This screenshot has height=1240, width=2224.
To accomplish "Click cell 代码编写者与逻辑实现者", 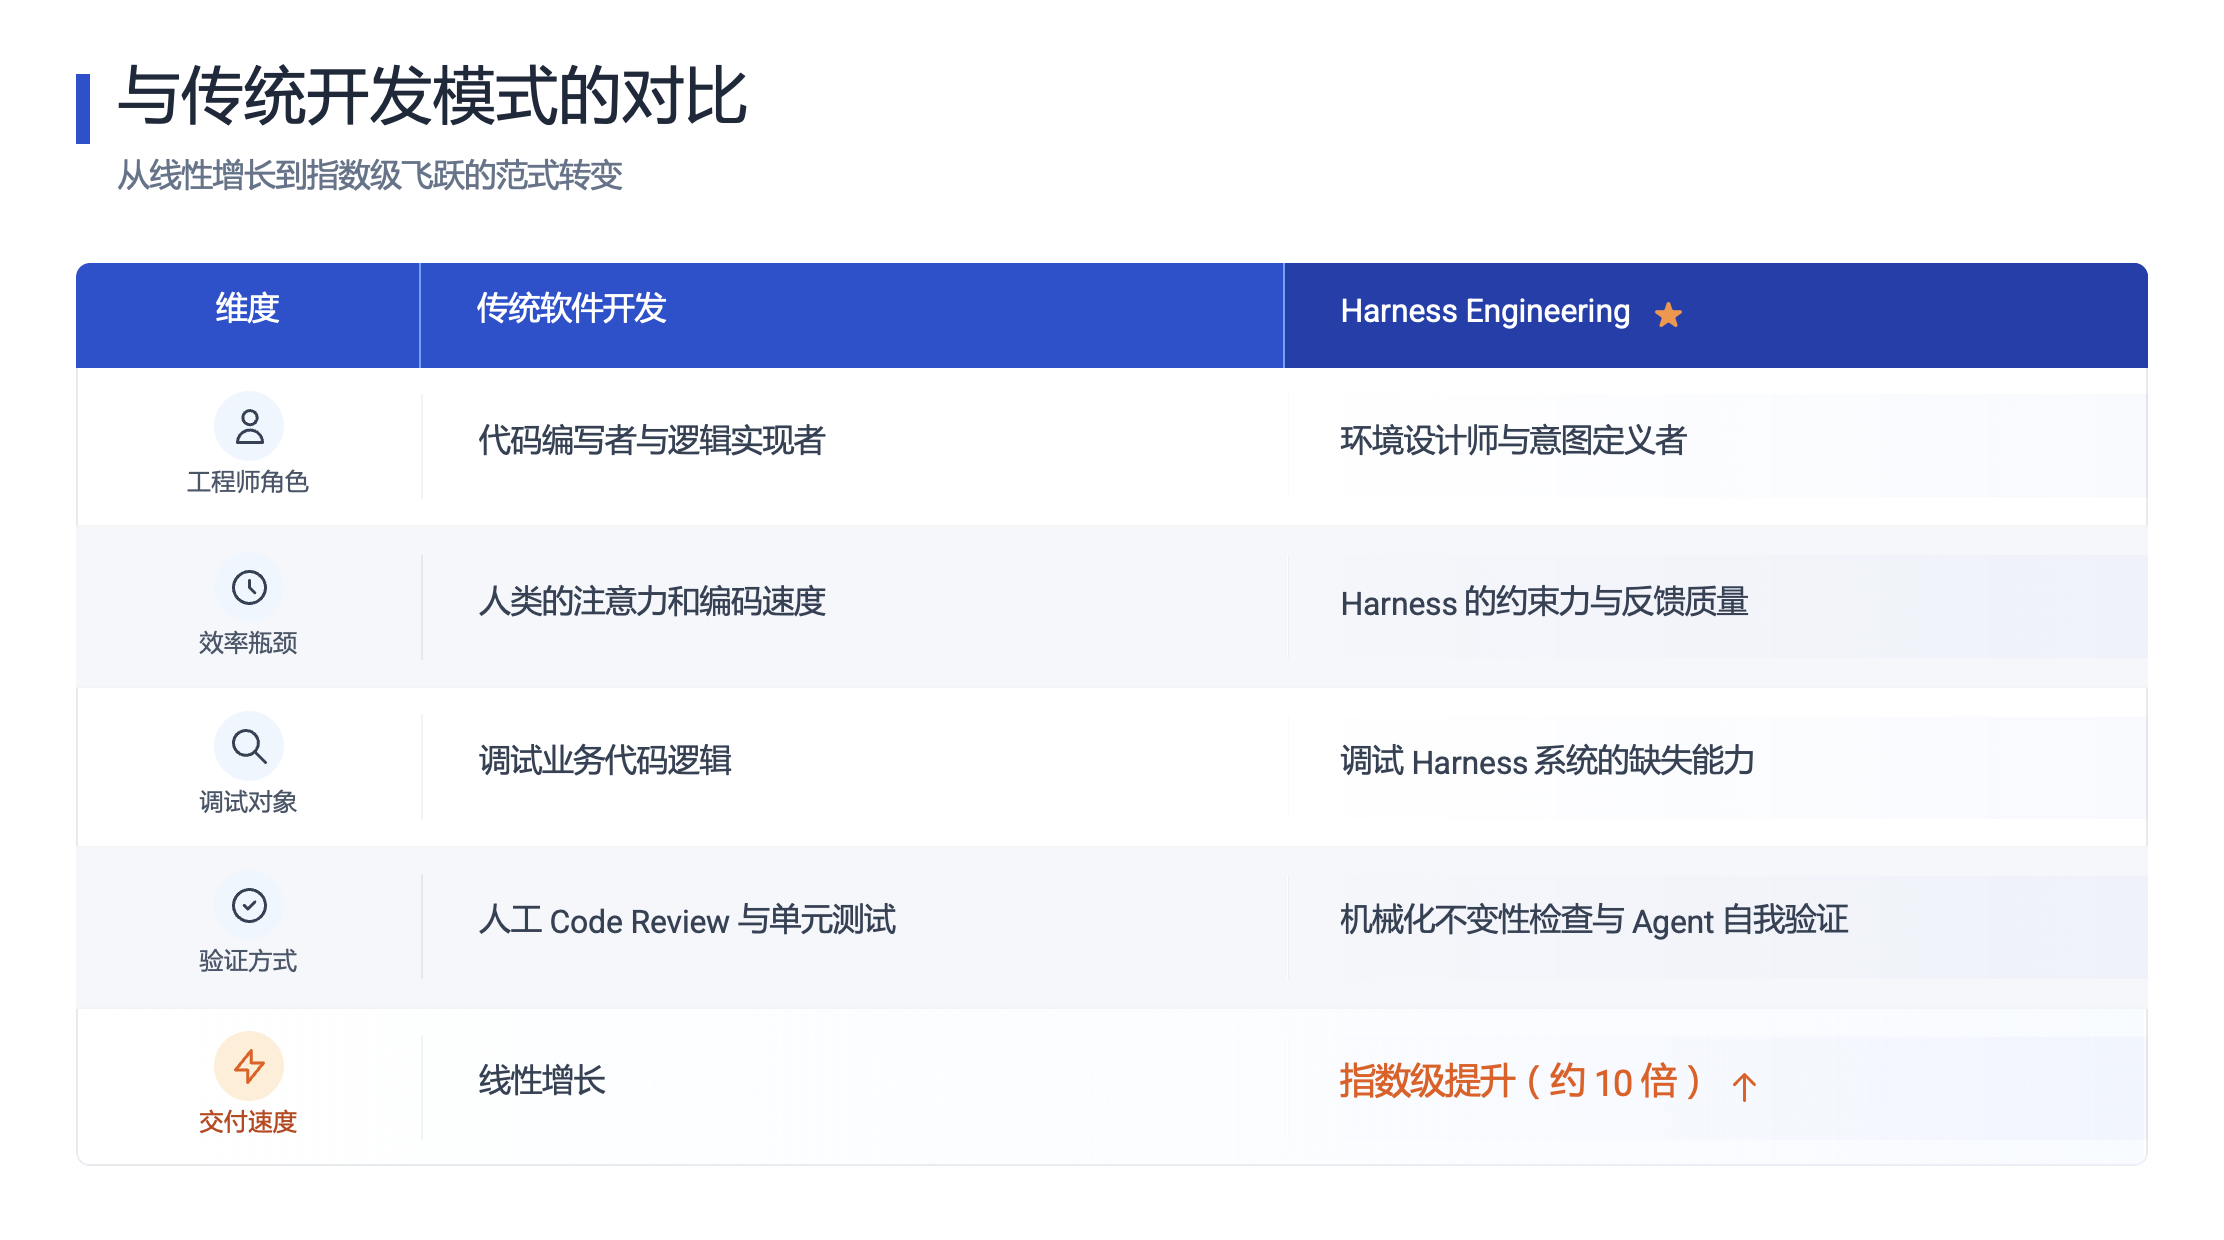I will [x=651, y=441].
